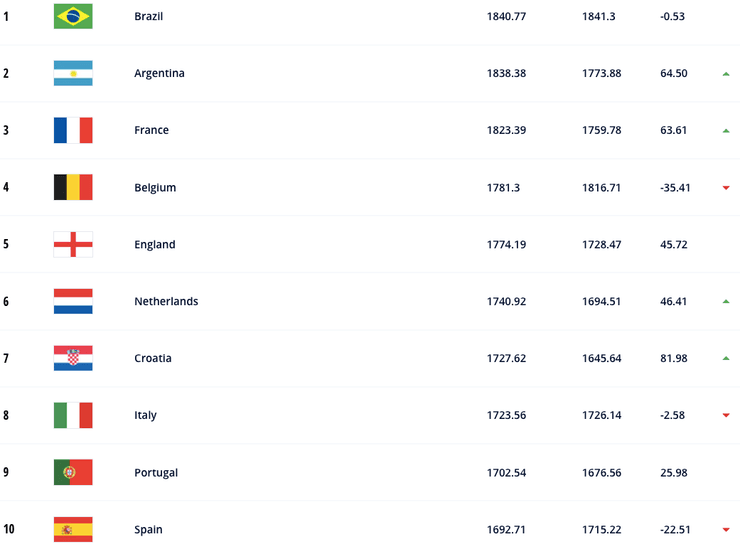Click the red down arrow for Belgium
This screenshot has height=545, width=740.
coord(726,188)
